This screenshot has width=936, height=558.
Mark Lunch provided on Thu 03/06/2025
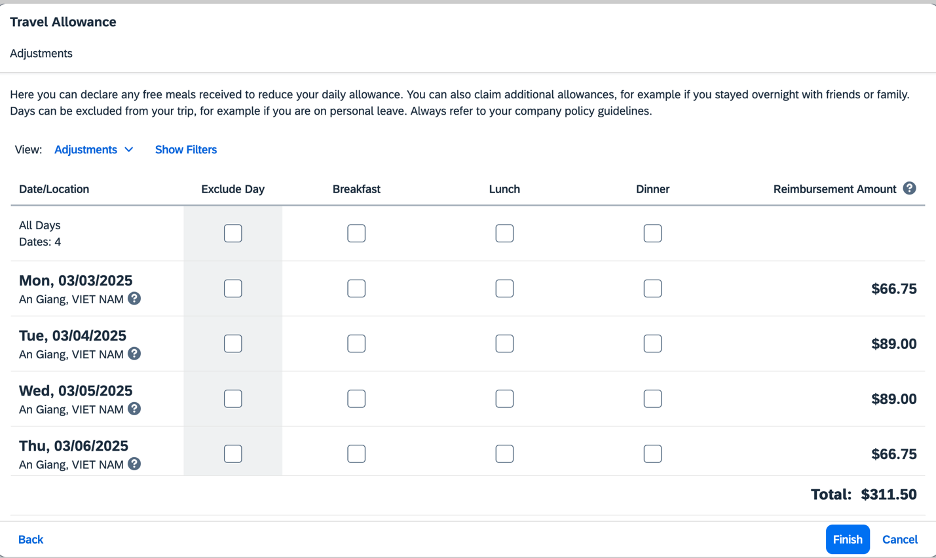click(x=504, y=454)
